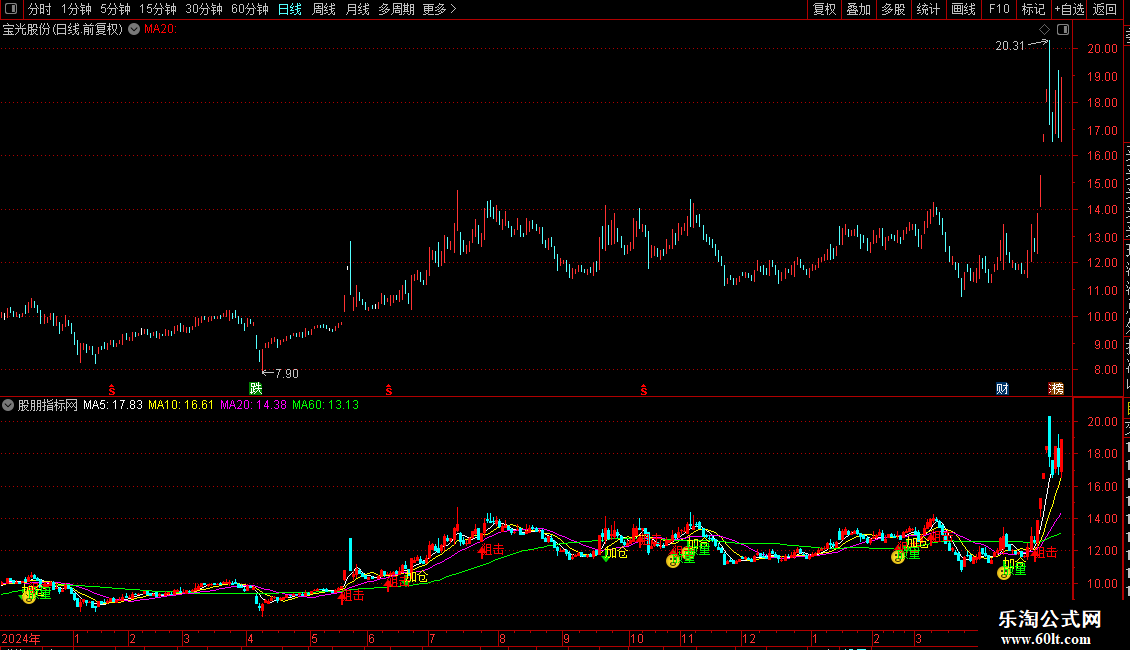Switch to 分时 intraday view
The height and width of the screenshot is (650, 1130).
(x=40, y=9)
